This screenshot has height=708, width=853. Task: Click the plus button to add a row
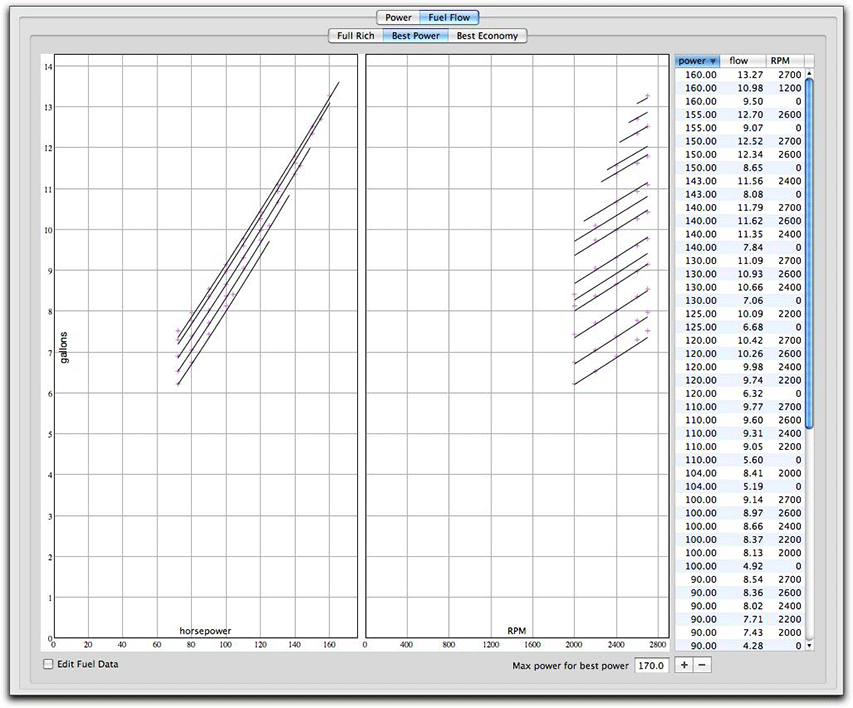[684, 665]
